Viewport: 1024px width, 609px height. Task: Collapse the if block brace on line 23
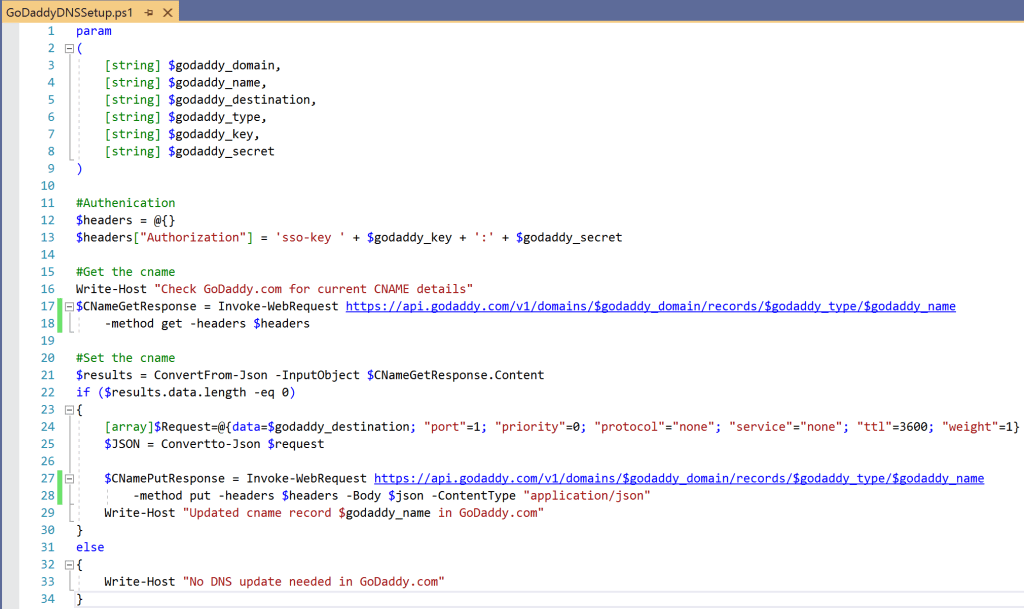pos(67,409)
